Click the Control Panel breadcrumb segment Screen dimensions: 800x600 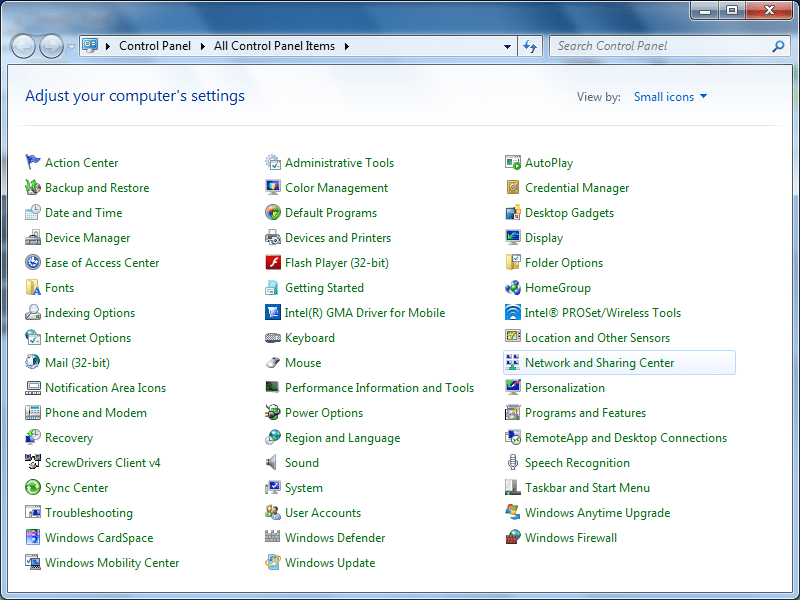tap(155, 46)
